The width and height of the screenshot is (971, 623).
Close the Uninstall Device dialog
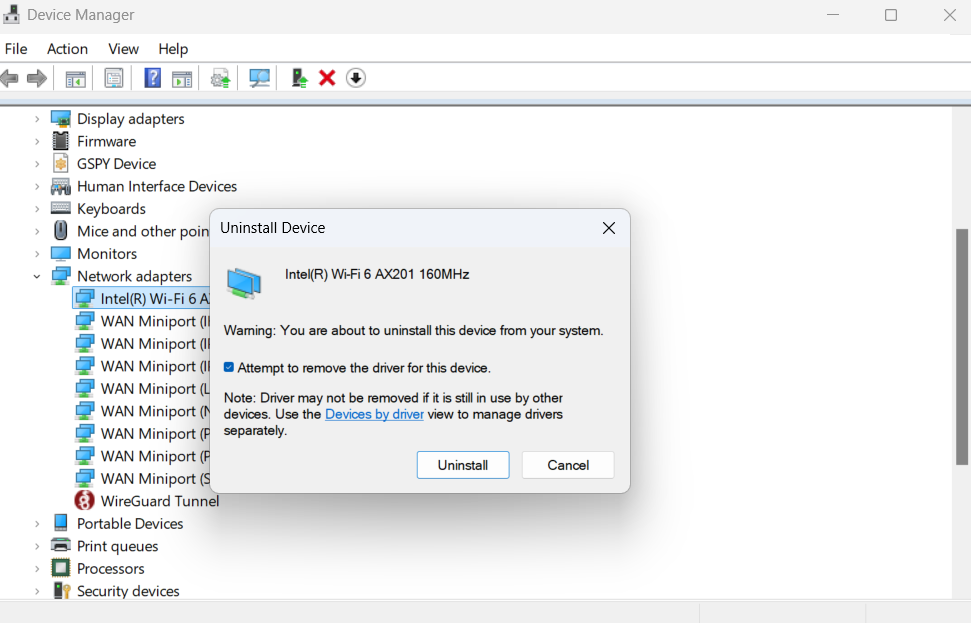tap(609, 228)
